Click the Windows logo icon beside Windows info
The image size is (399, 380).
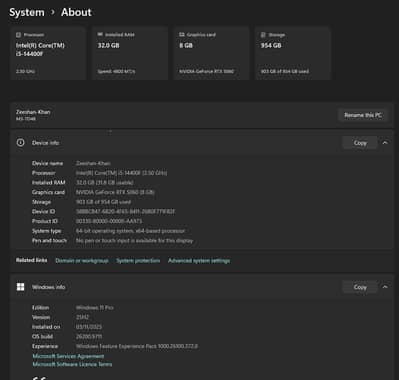coord(20,287)
